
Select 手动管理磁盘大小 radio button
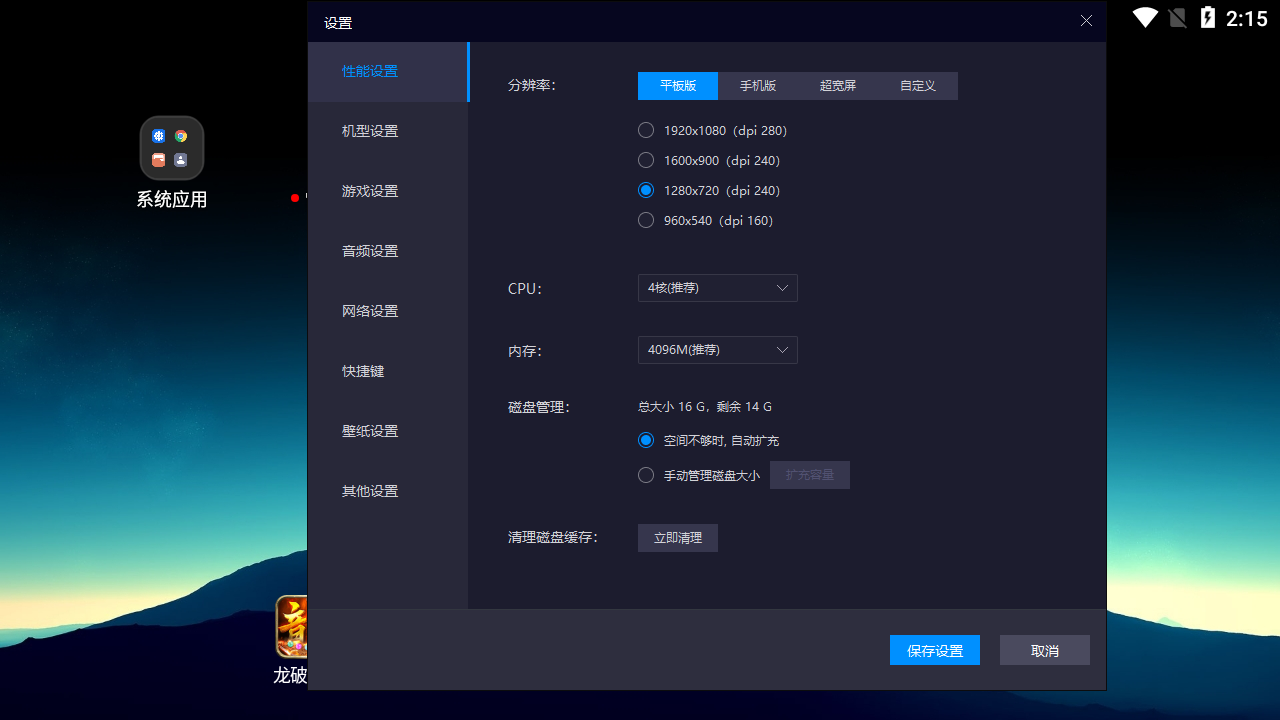click(646, 475)
